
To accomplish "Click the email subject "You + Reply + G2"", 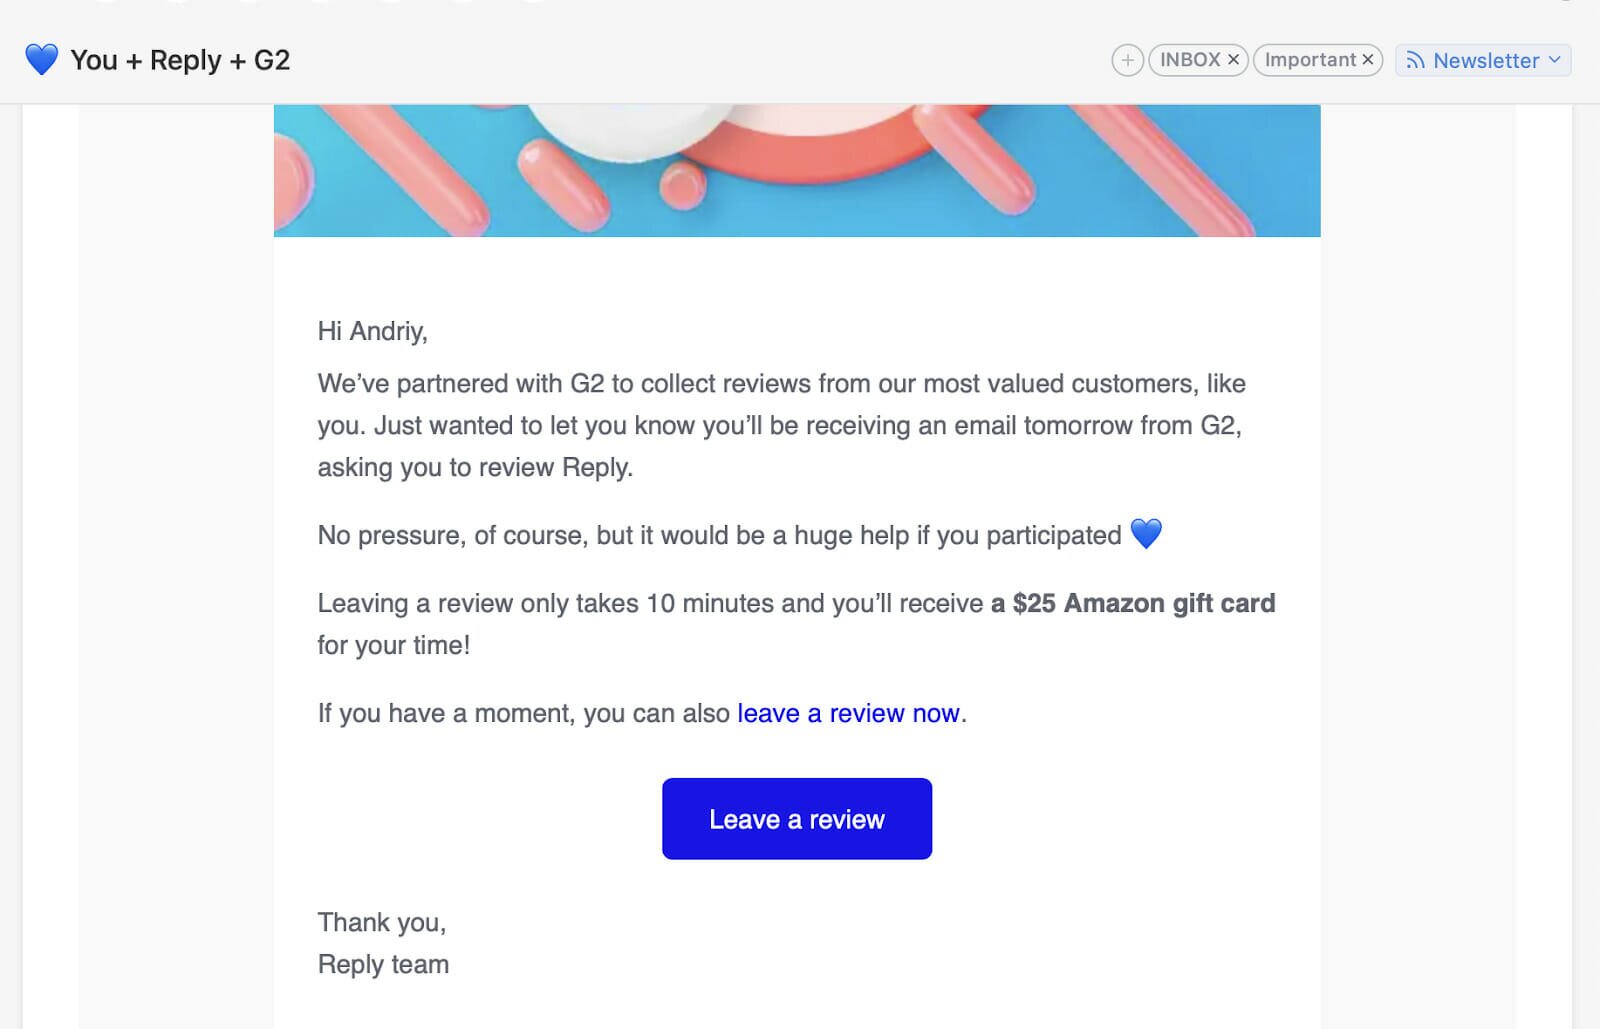I will [180, 60].
